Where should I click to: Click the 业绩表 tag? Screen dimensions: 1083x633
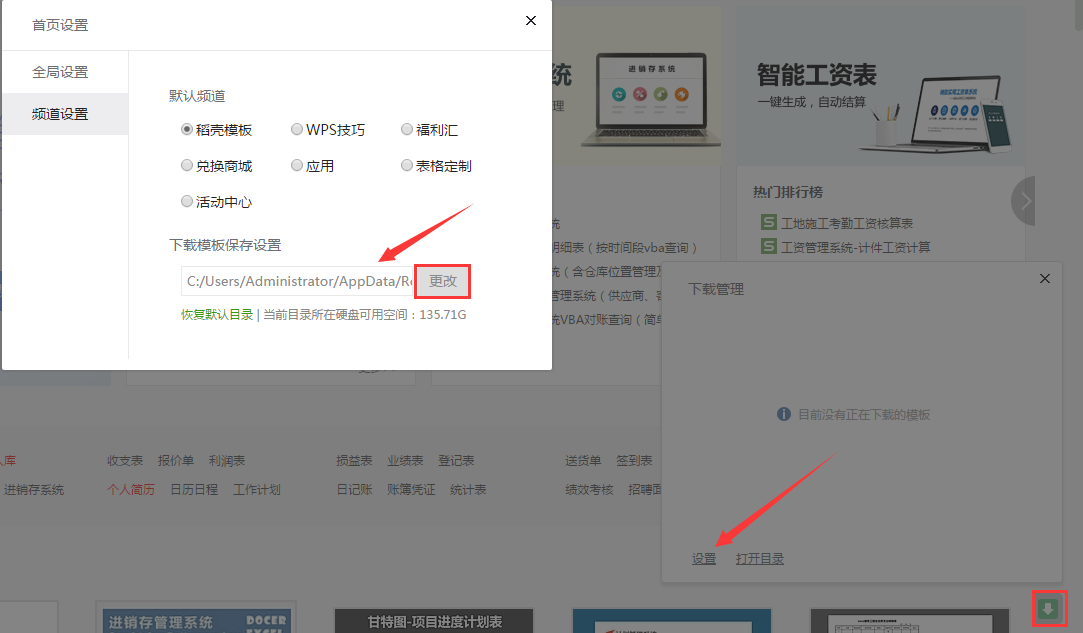point(405,460)
